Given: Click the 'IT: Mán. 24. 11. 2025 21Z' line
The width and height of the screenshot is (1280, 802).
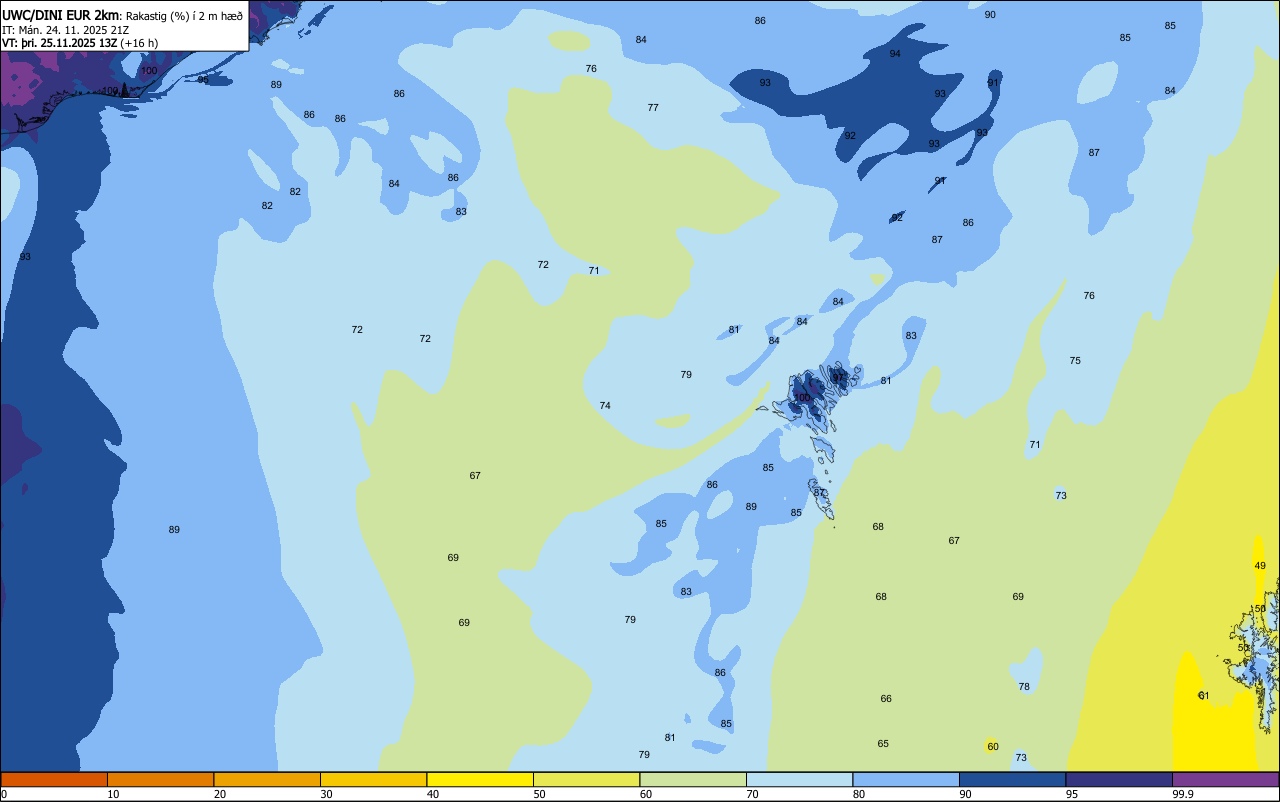Looking at the screenshot, I should coord(65,29).
